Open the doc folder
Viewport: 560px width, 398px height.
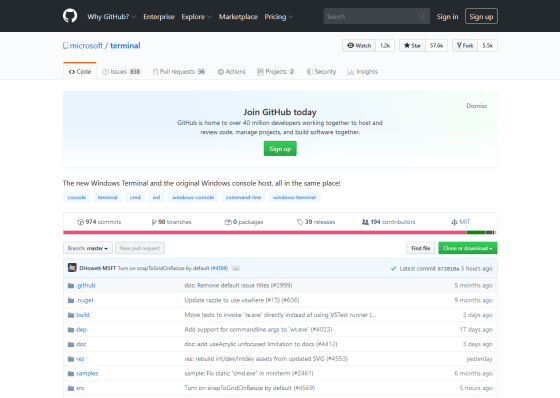pos(81,344)
